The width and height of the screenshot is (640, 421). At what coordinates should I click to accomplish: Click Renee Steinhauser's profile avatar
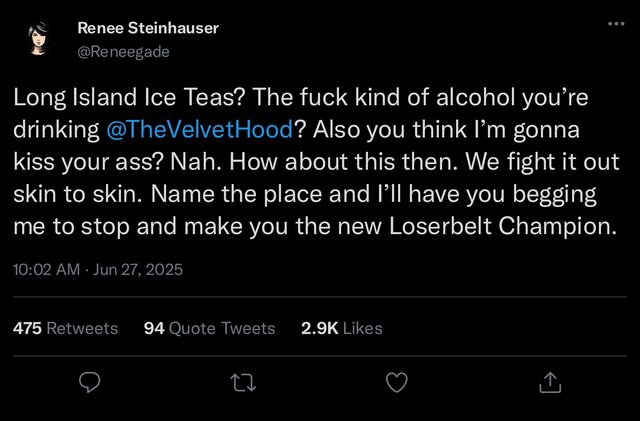[41, 37]
